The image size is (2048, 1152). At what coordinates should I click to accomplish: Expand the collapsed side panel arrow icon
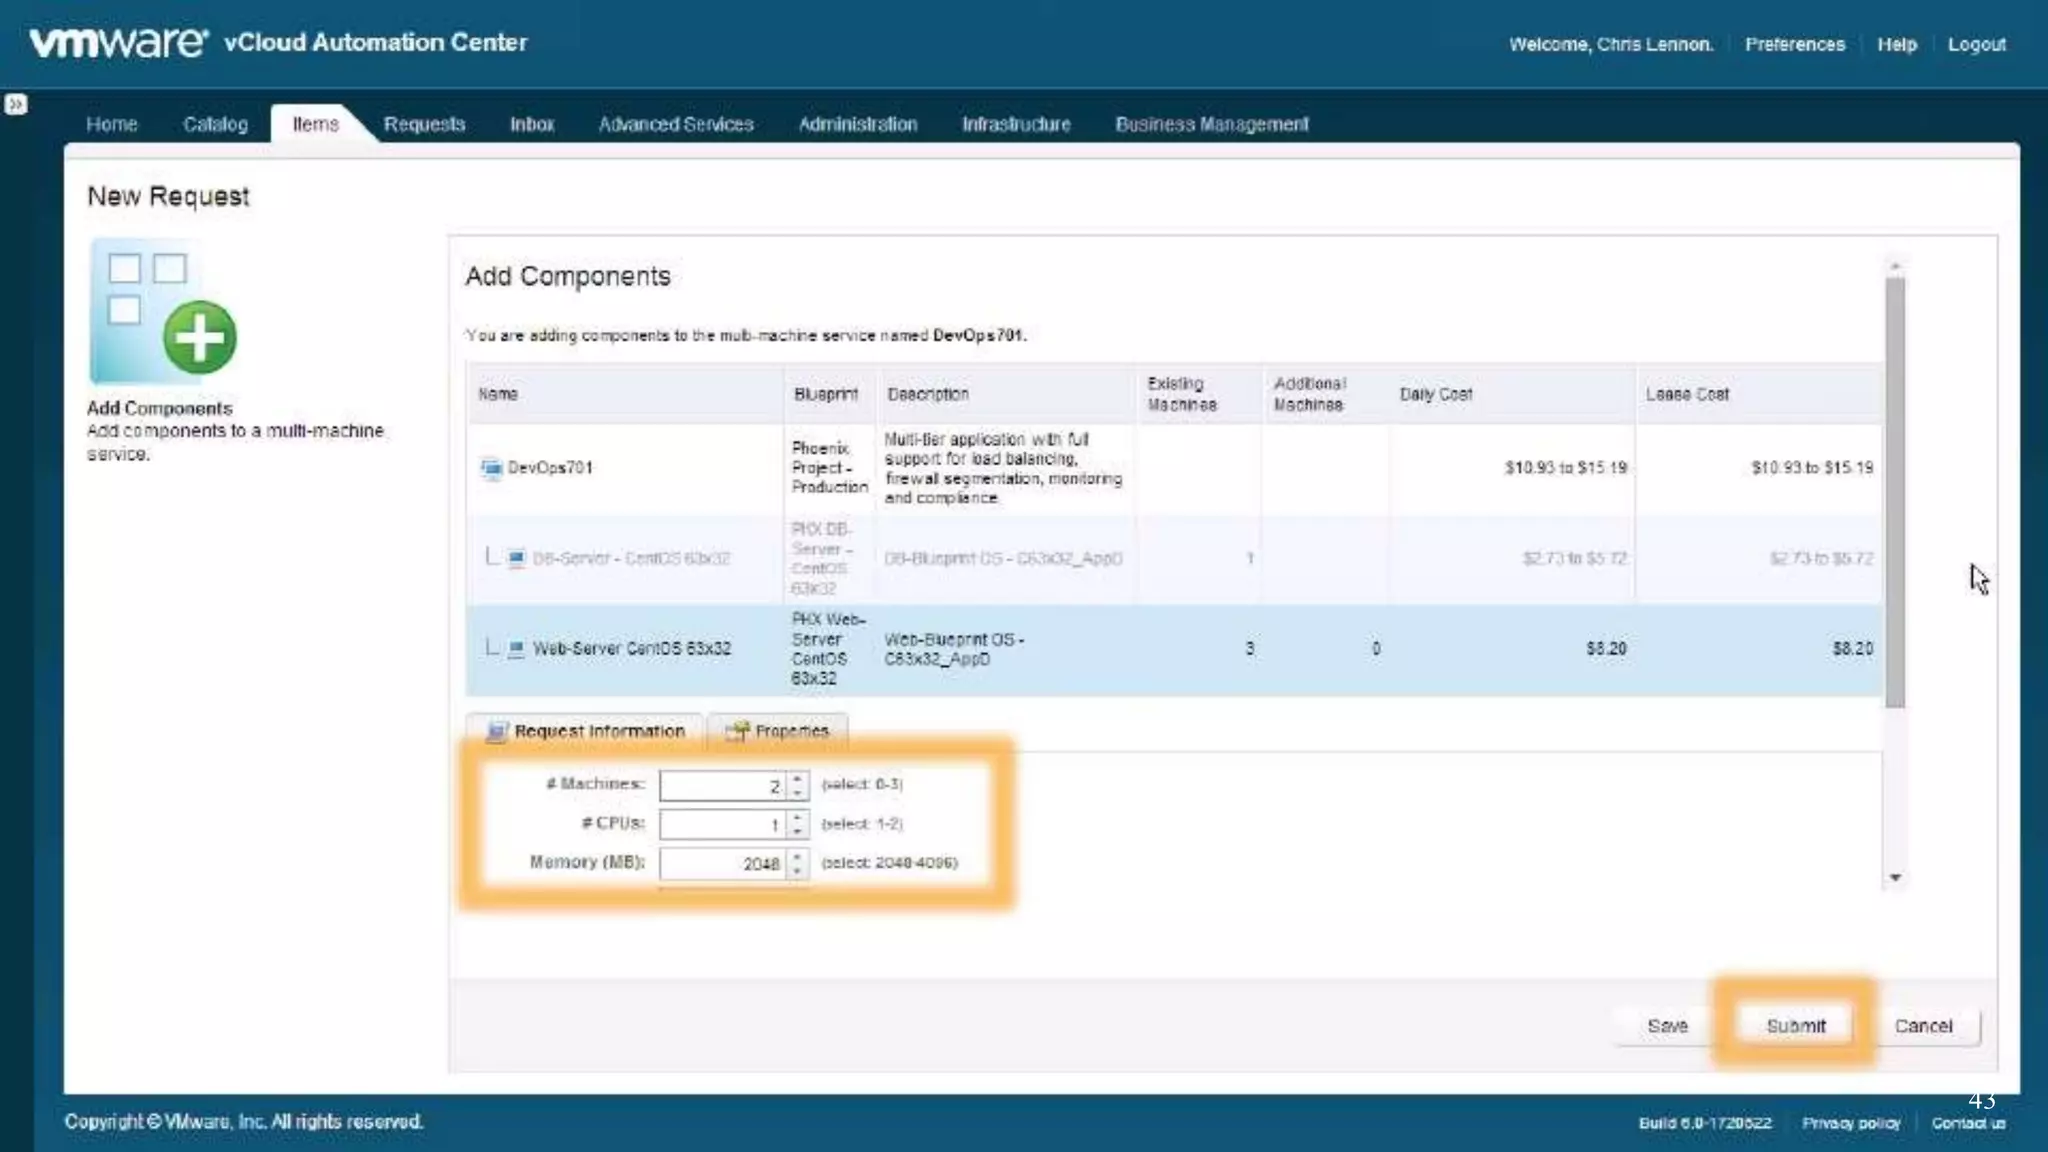coord(16,104)
